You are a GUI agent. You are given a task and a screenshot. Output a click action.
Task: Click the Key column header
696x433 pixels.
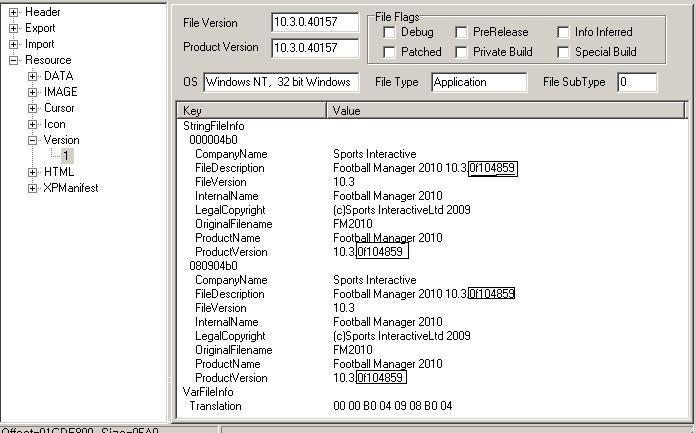(x=252, y=111)
